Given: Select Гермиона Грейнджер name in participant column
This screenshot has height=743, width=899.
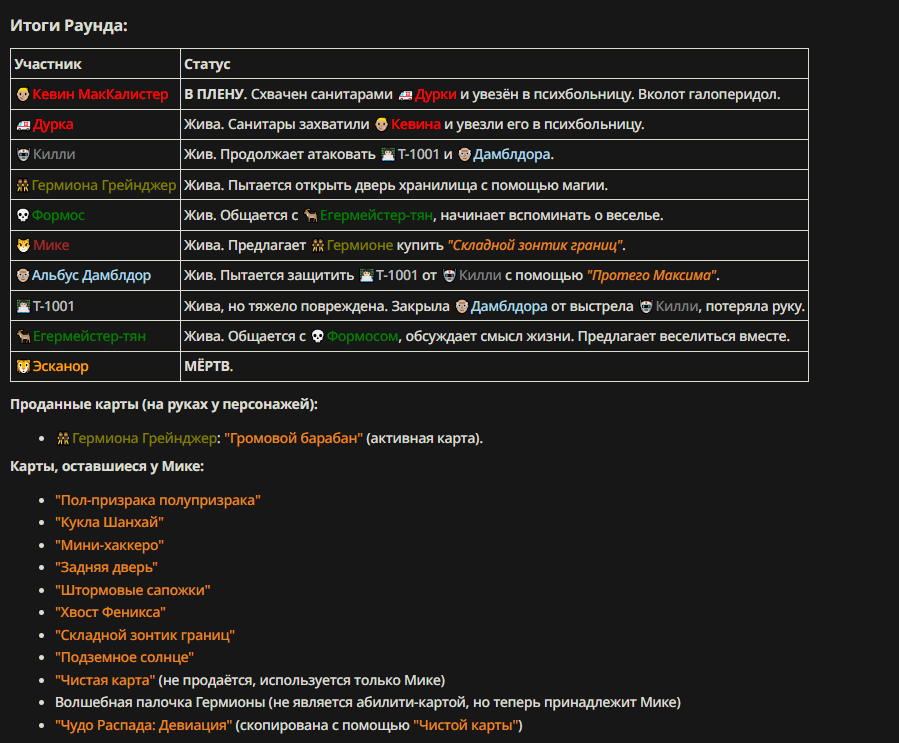Looking at the screenshot, I should point(104,185).
